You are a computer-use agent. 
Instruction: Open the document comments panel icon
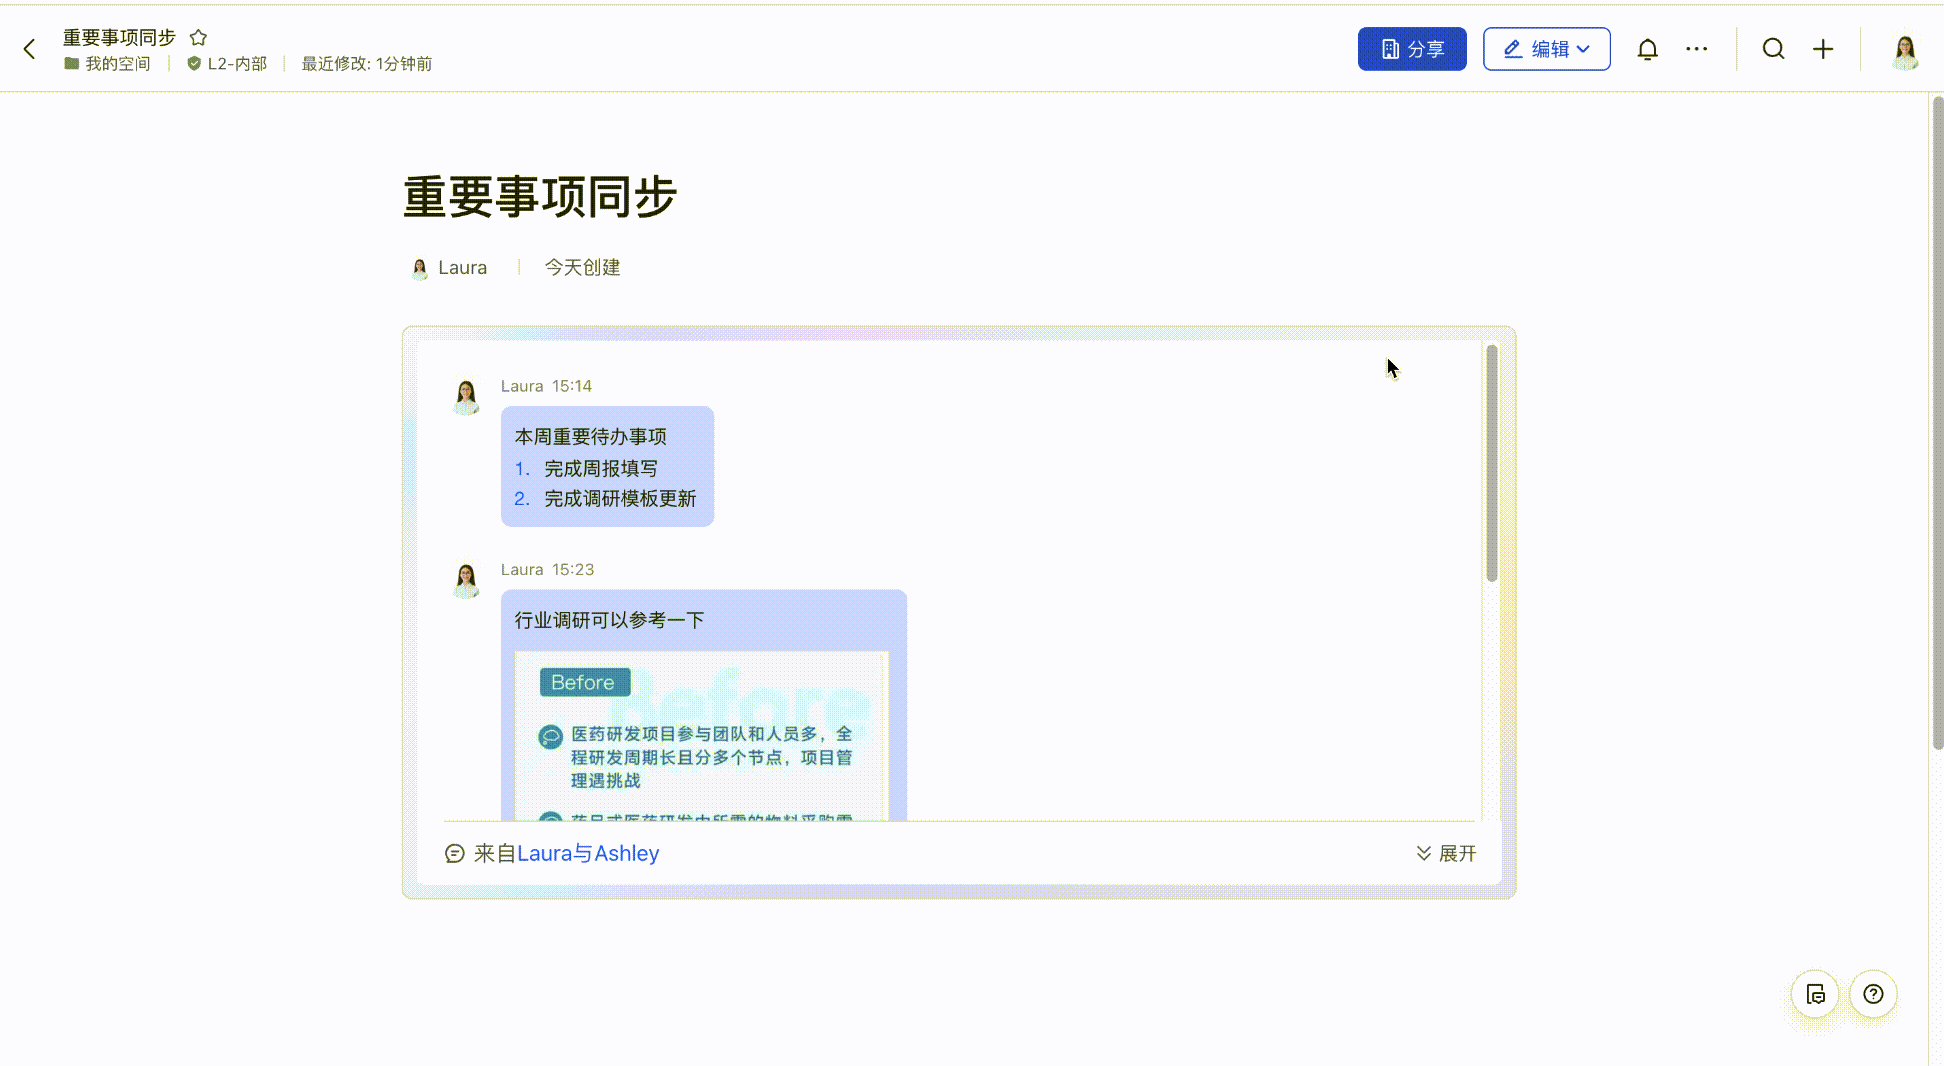click(x=1815, y=994)
